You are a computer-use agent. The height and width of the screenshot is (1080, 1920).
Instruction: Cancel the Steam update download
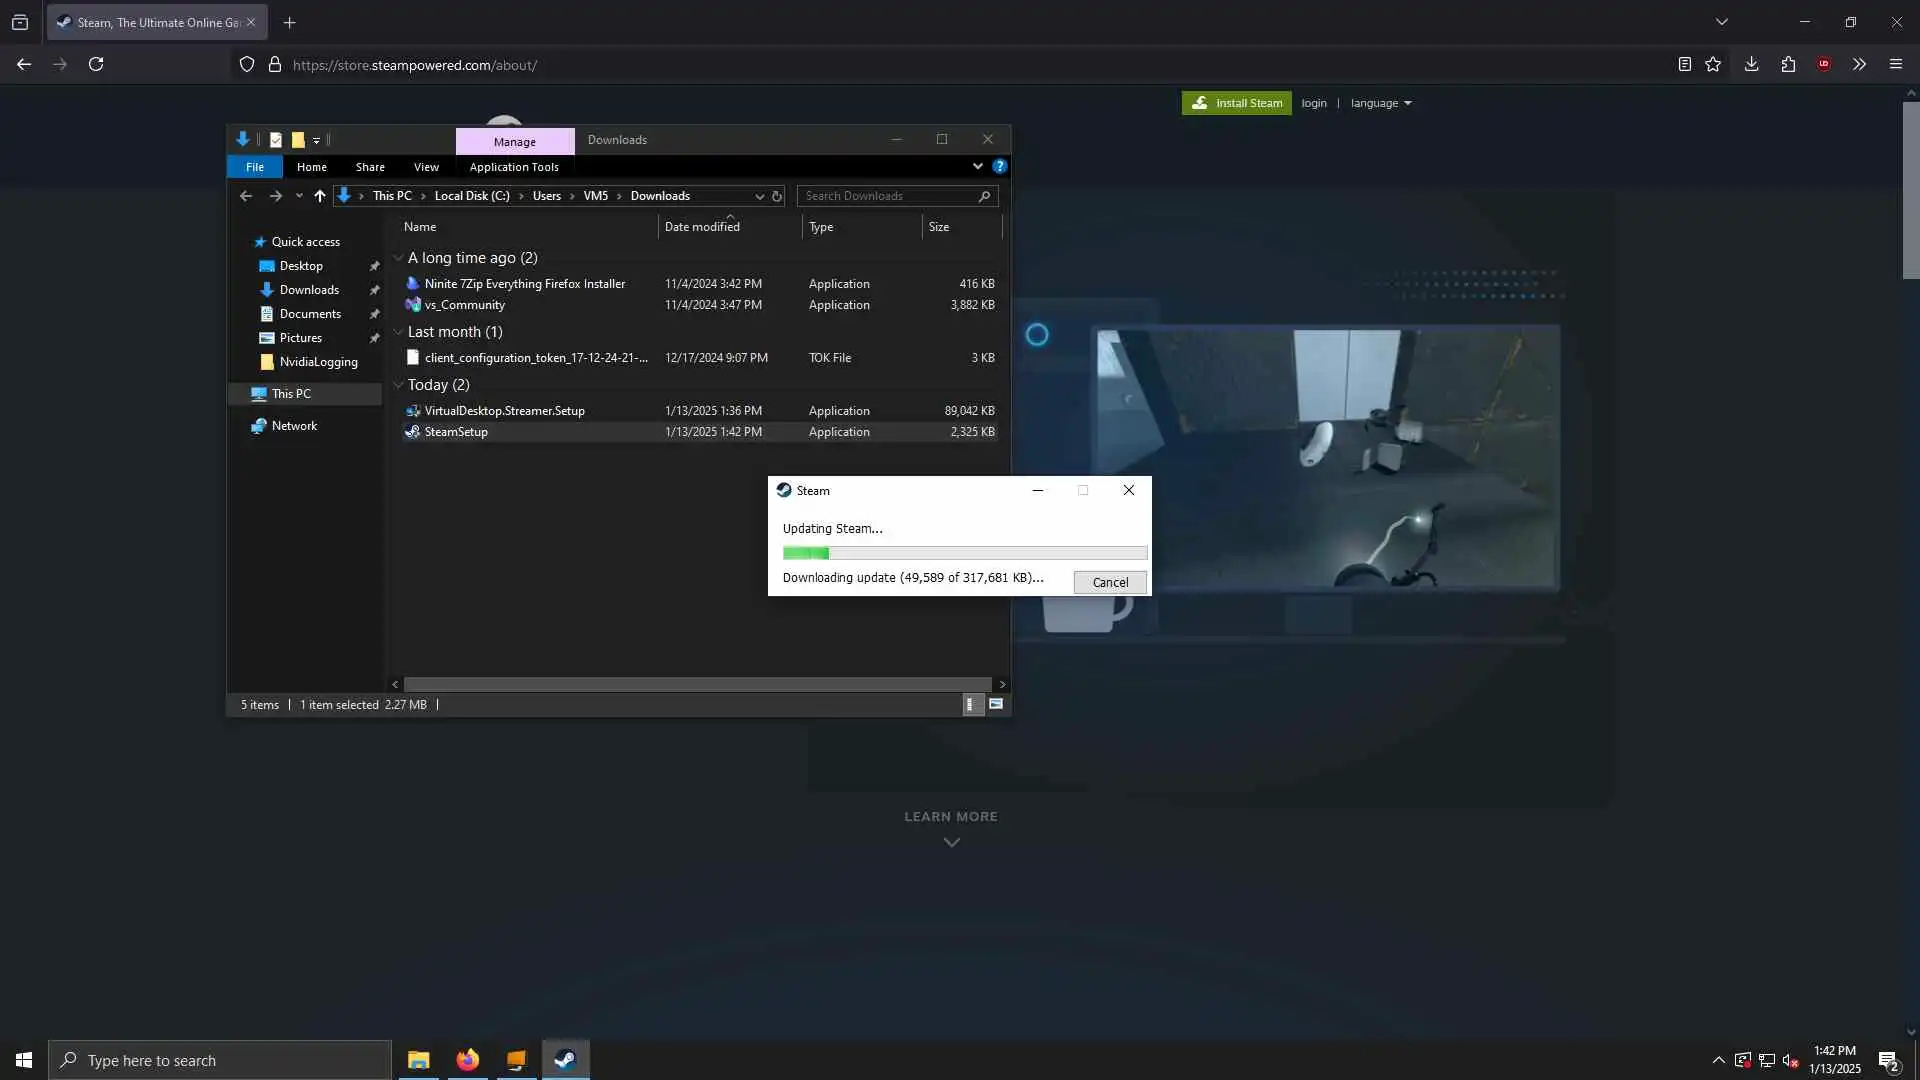[1110, 582]
